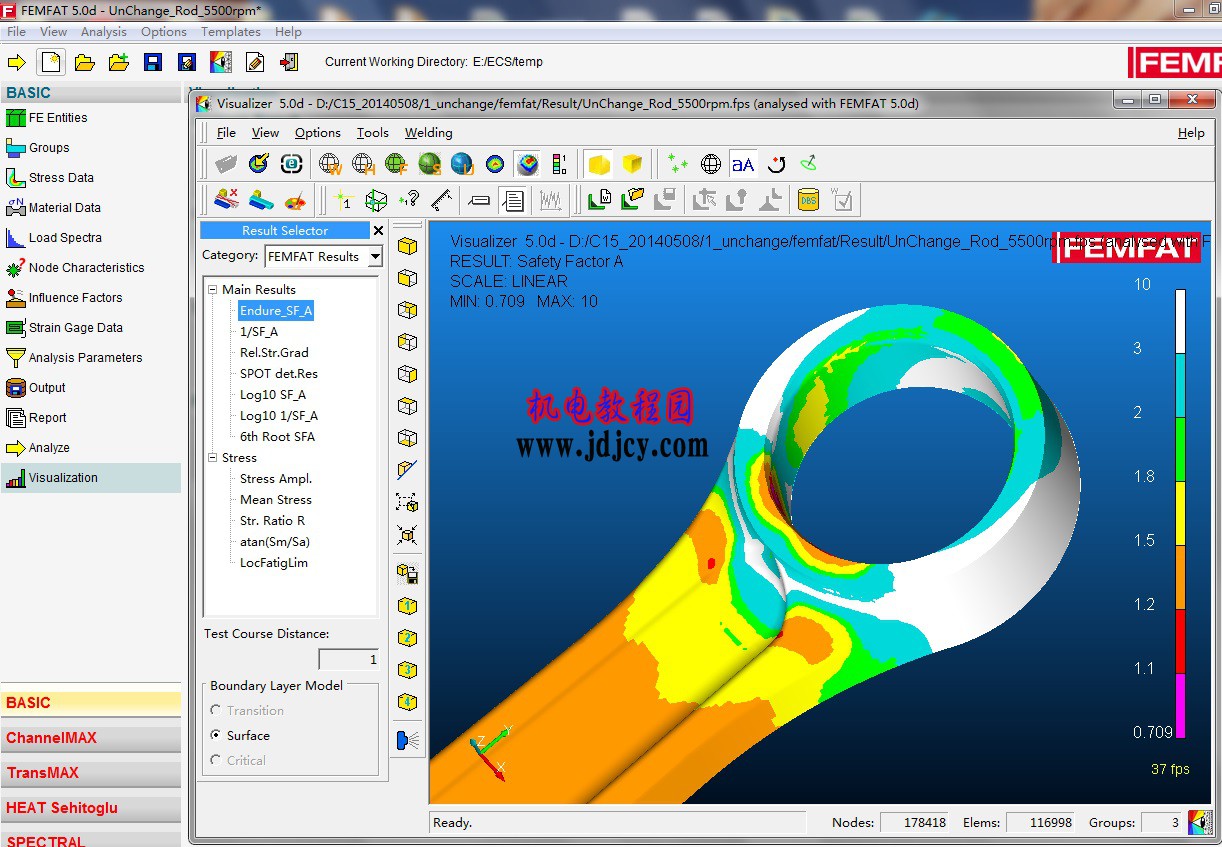The width and height of the screenshot is (1222, 847).
Task: Click the save disk icon in FEMFAT toolbar
Action: click(152, 62)
